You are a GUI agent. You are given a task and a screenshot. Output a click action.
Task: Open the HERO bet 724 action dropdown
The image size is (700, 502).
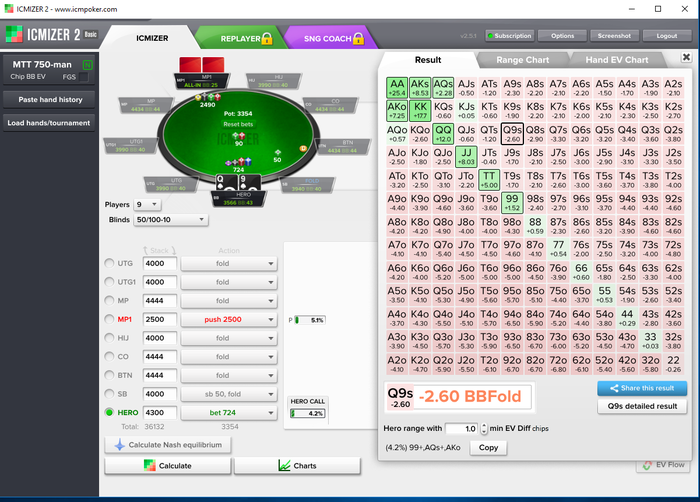229,413
